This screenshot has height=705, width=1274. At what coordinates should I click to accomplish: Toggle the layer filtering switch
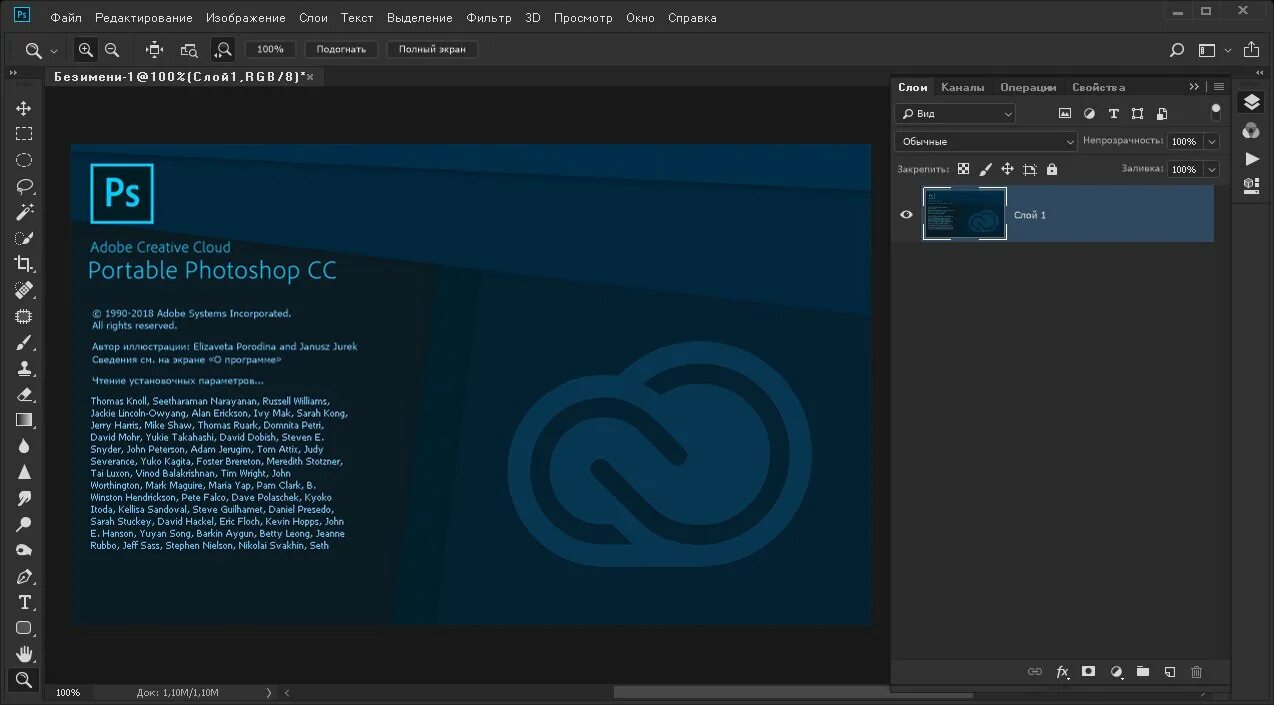tap(1216, 113)
